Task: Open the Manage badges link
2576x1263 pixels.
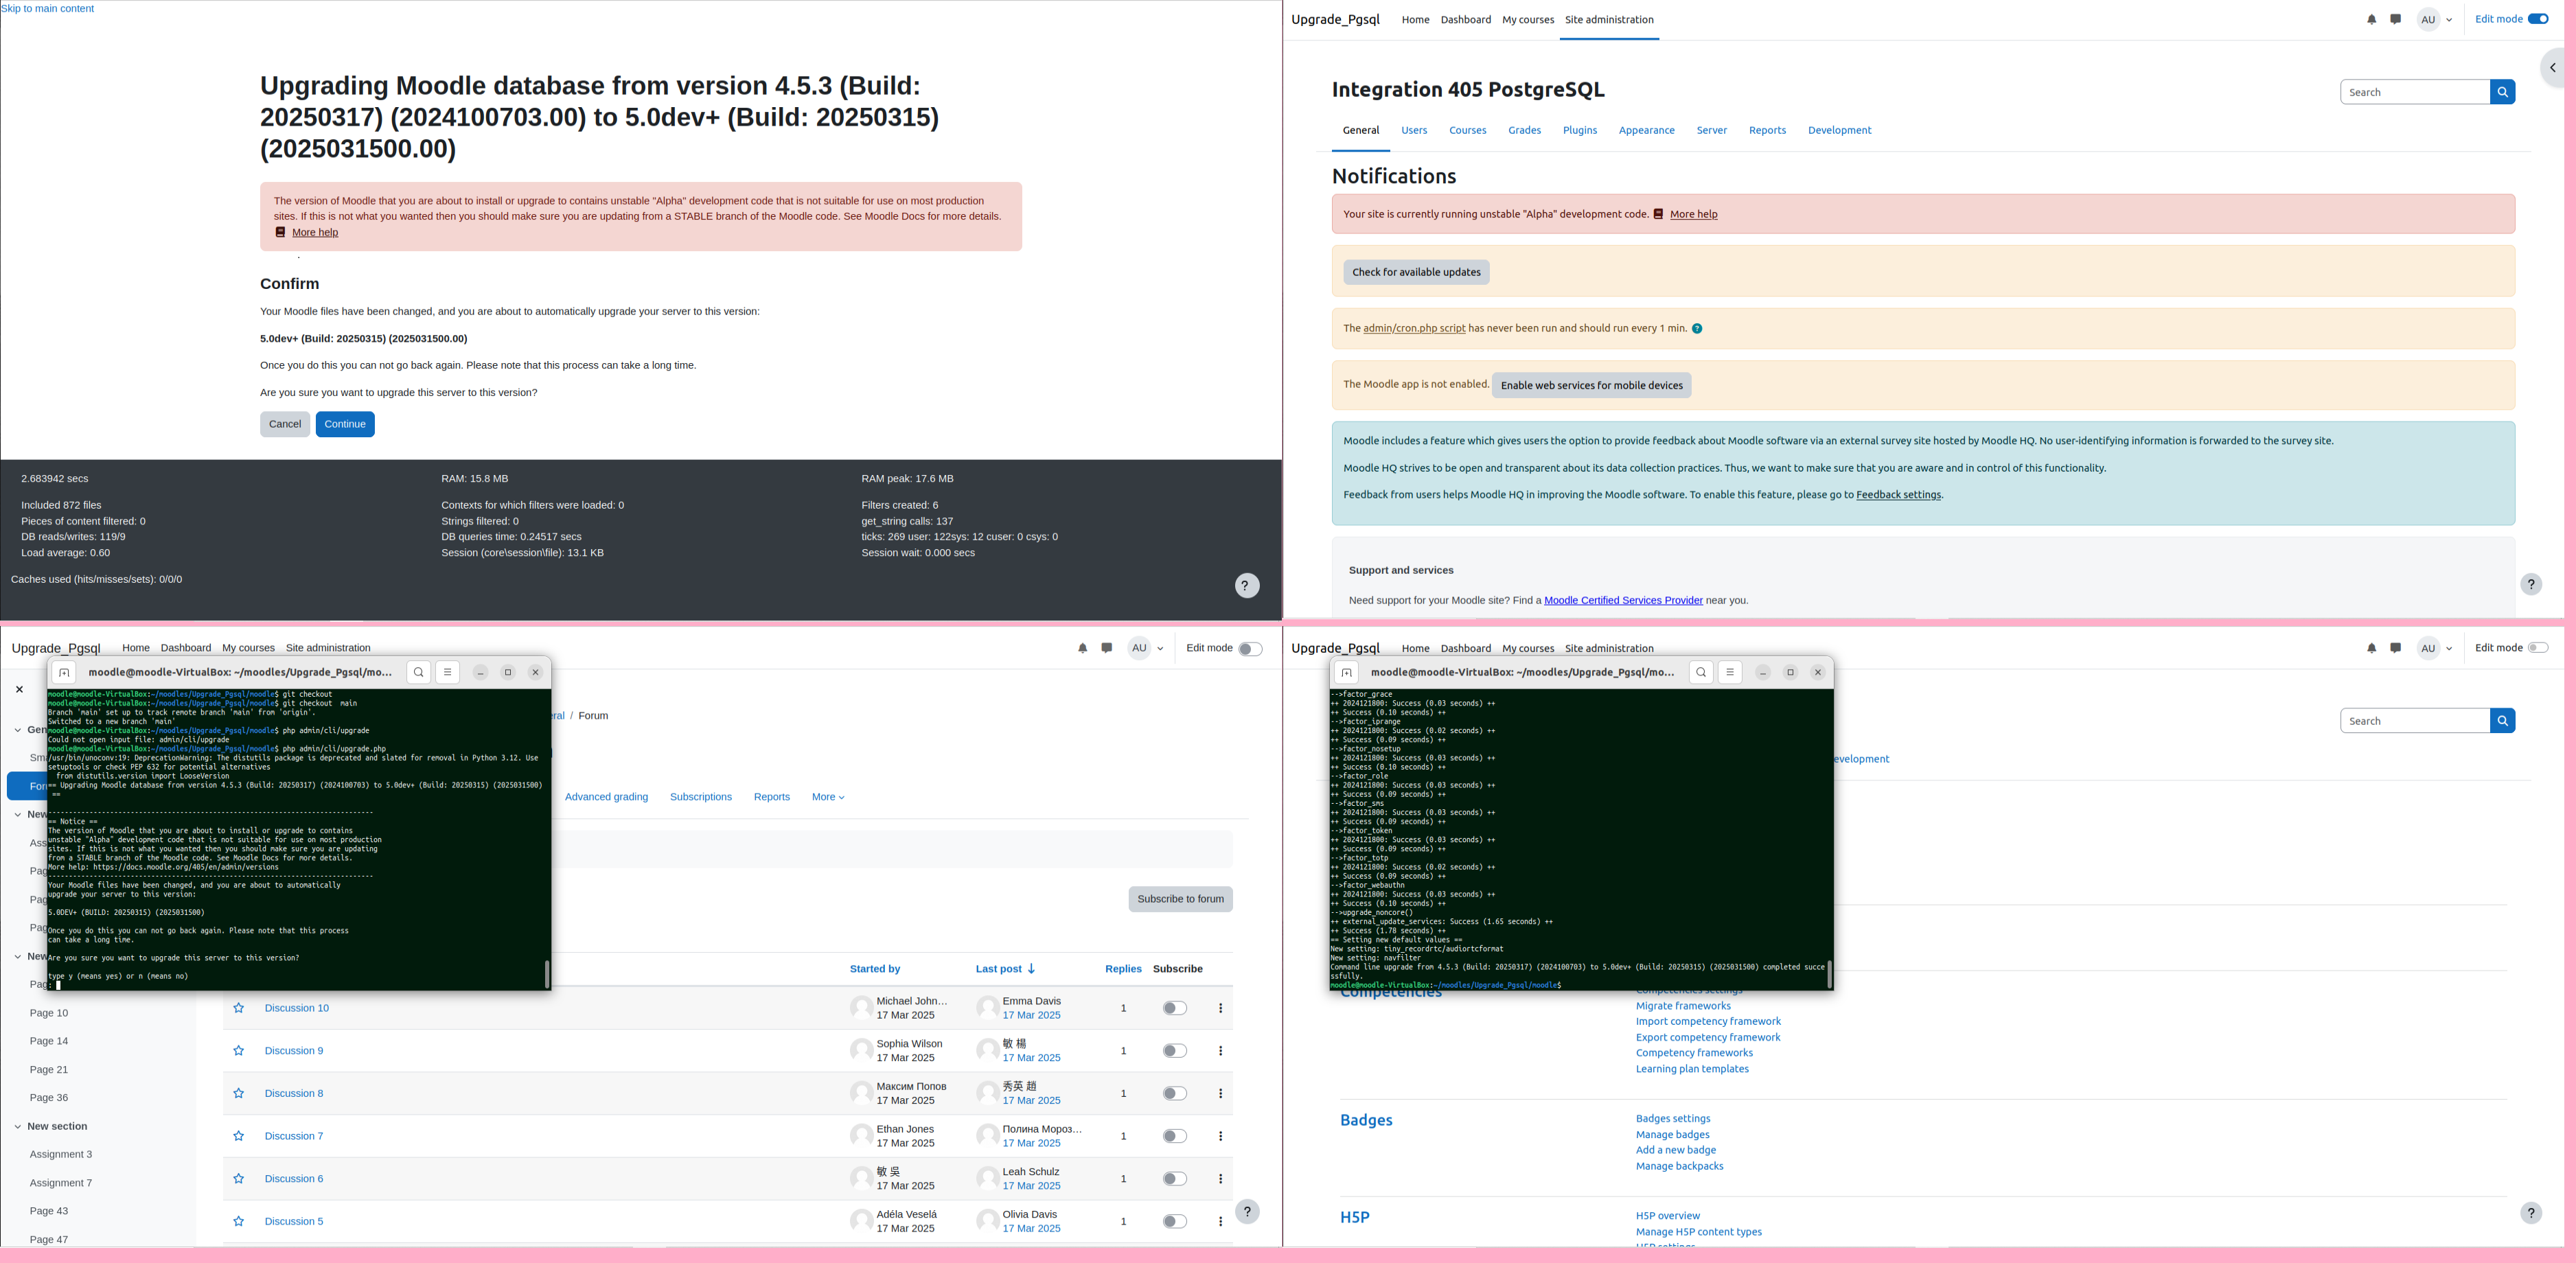Action: tap(1672, 1134)
